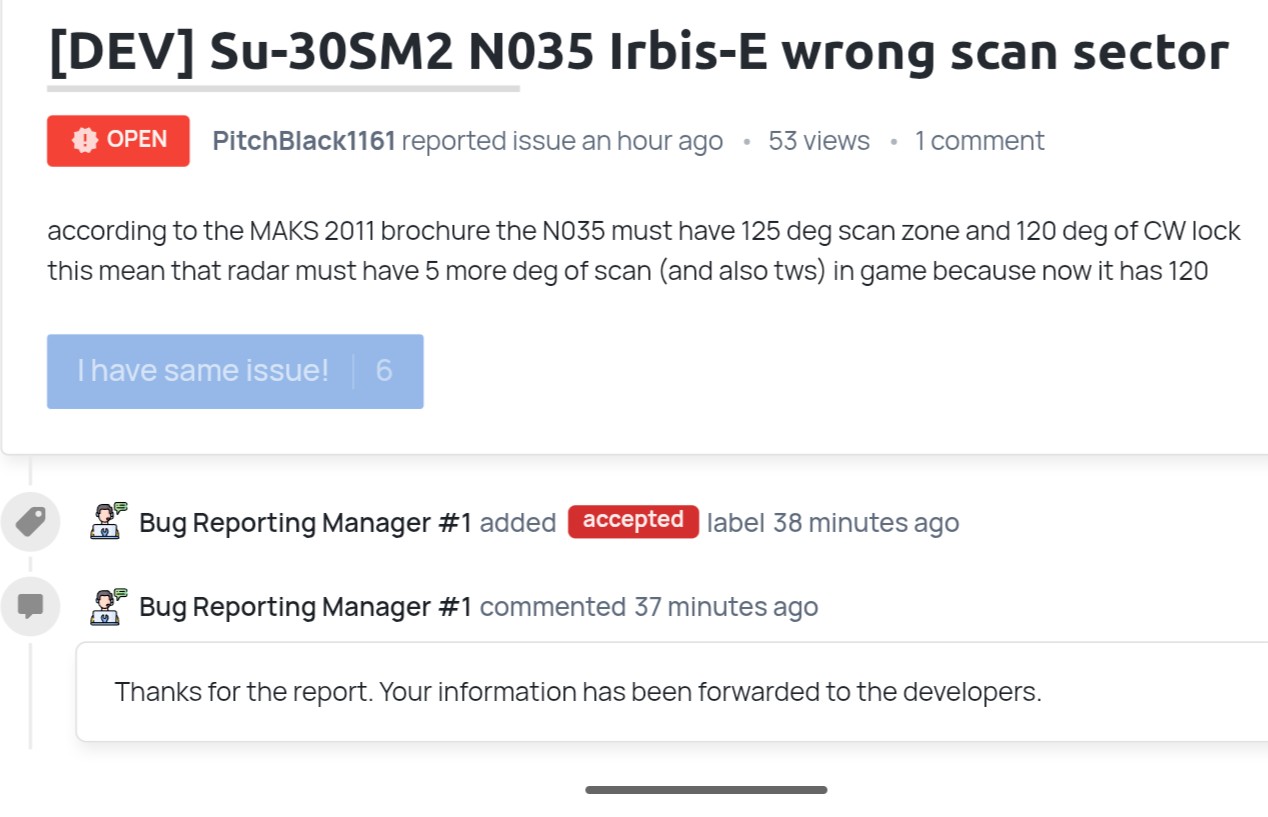Click the comment bubble icon in the timeline
The image size is (1268, 817).
point(31,606)
